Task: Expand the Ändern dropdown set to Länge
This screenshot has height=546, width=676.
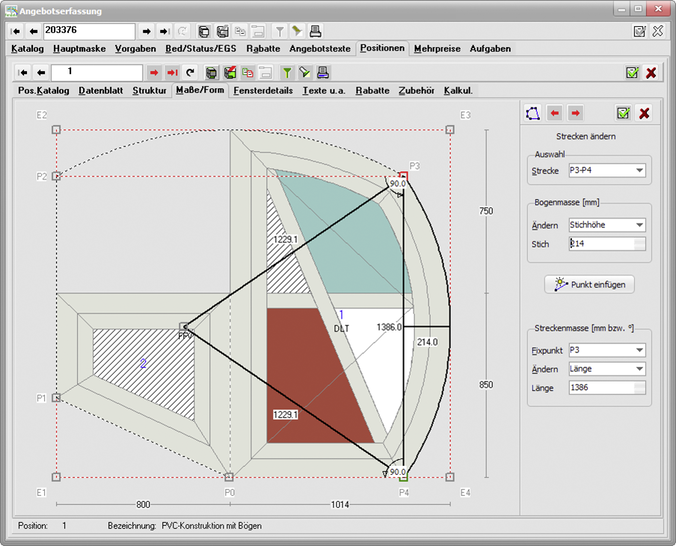Action: point(606,369)
